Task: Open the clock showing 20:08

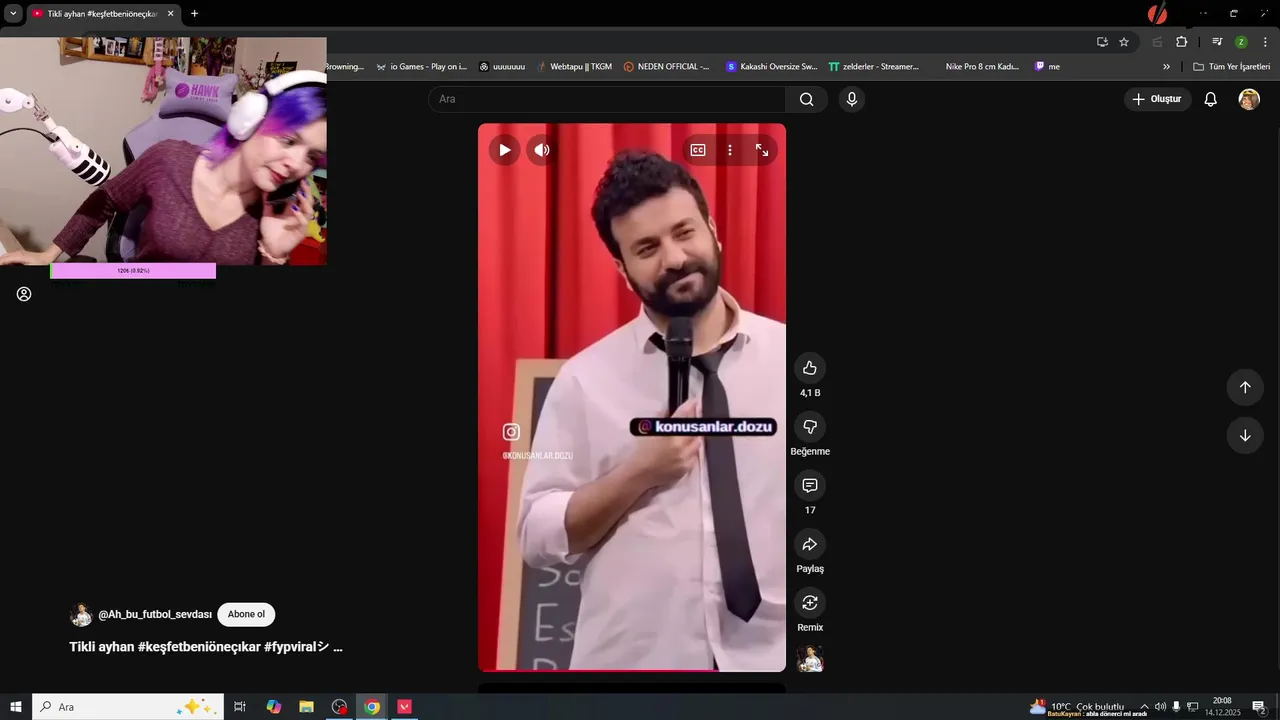Action: coord(1222,707)
